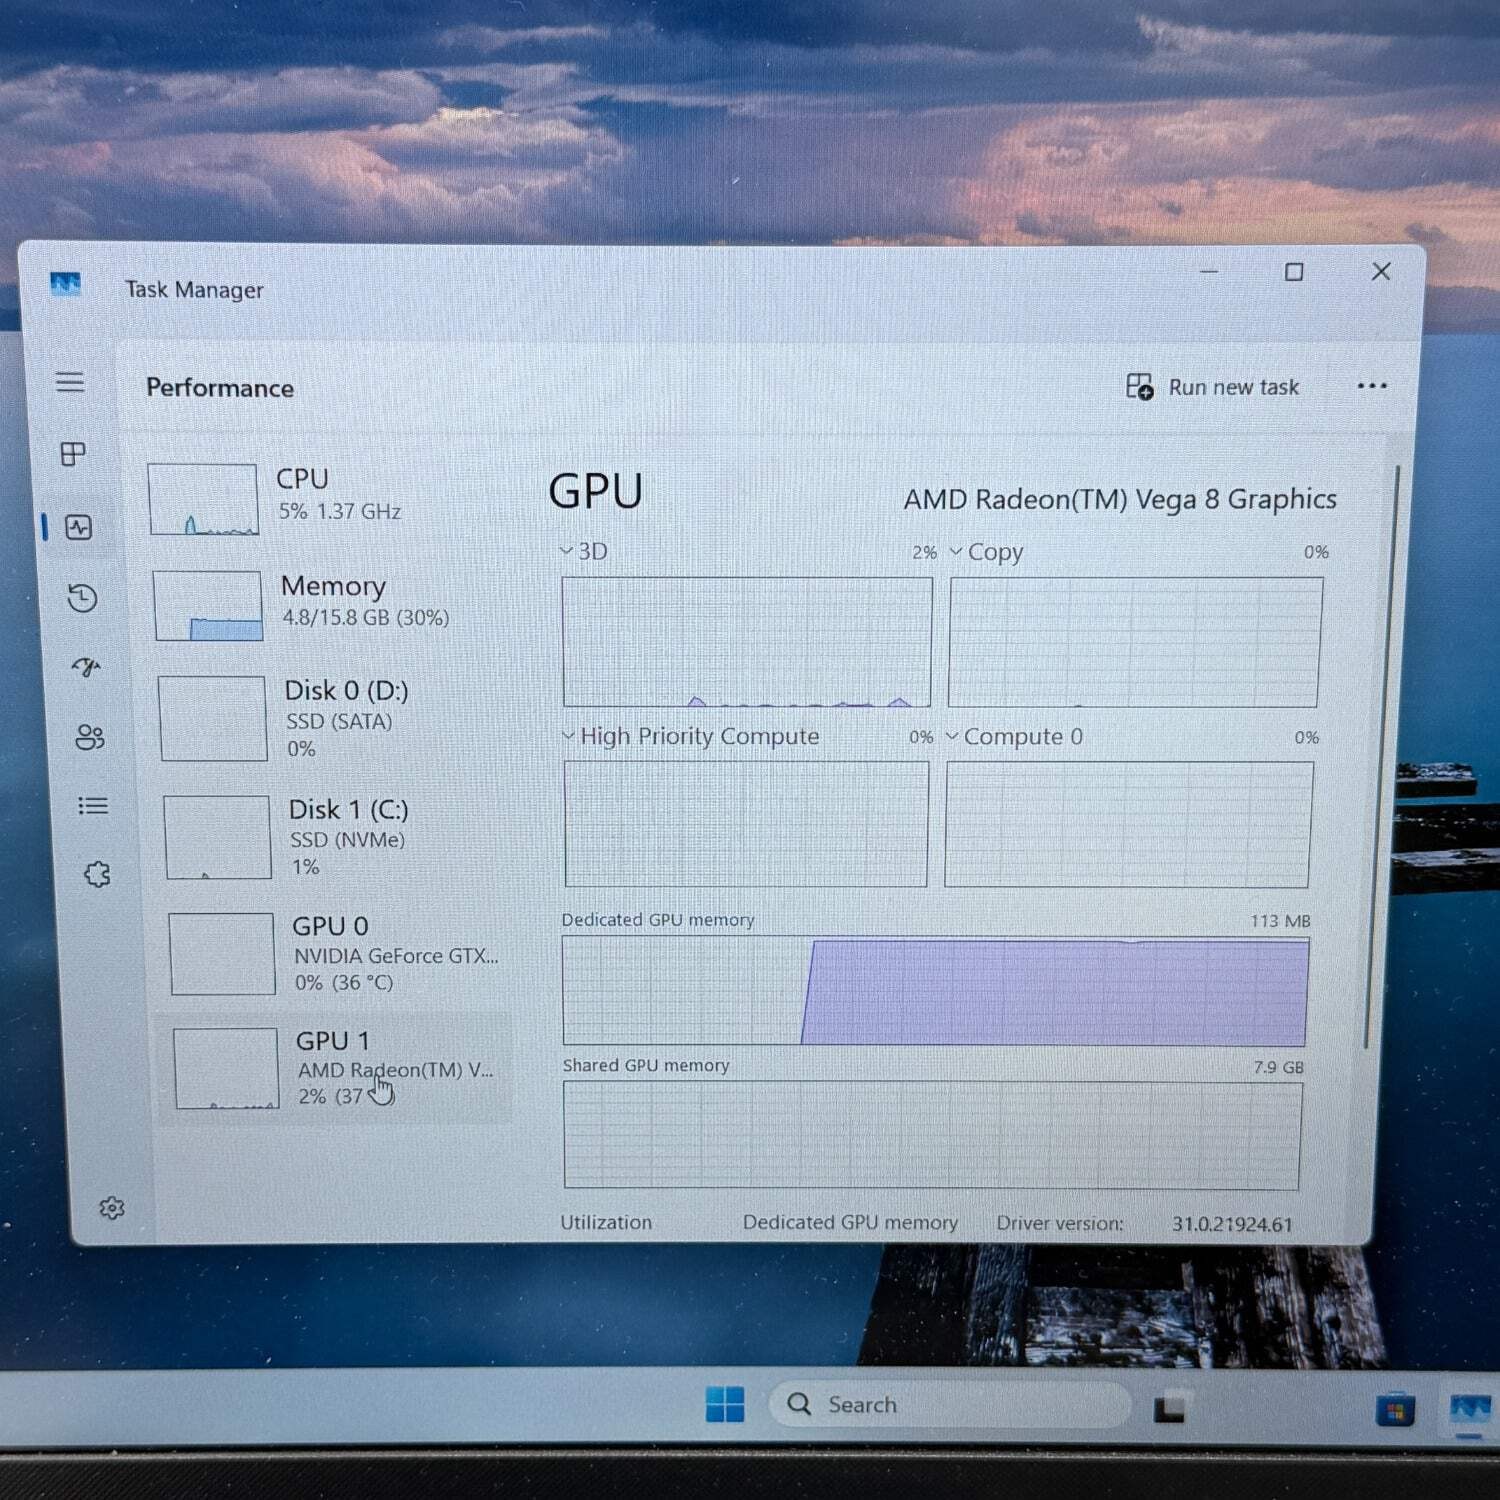Click the search magnifier icon in taskbar
1500x1500 pixels.
[x=799, y=1404]
